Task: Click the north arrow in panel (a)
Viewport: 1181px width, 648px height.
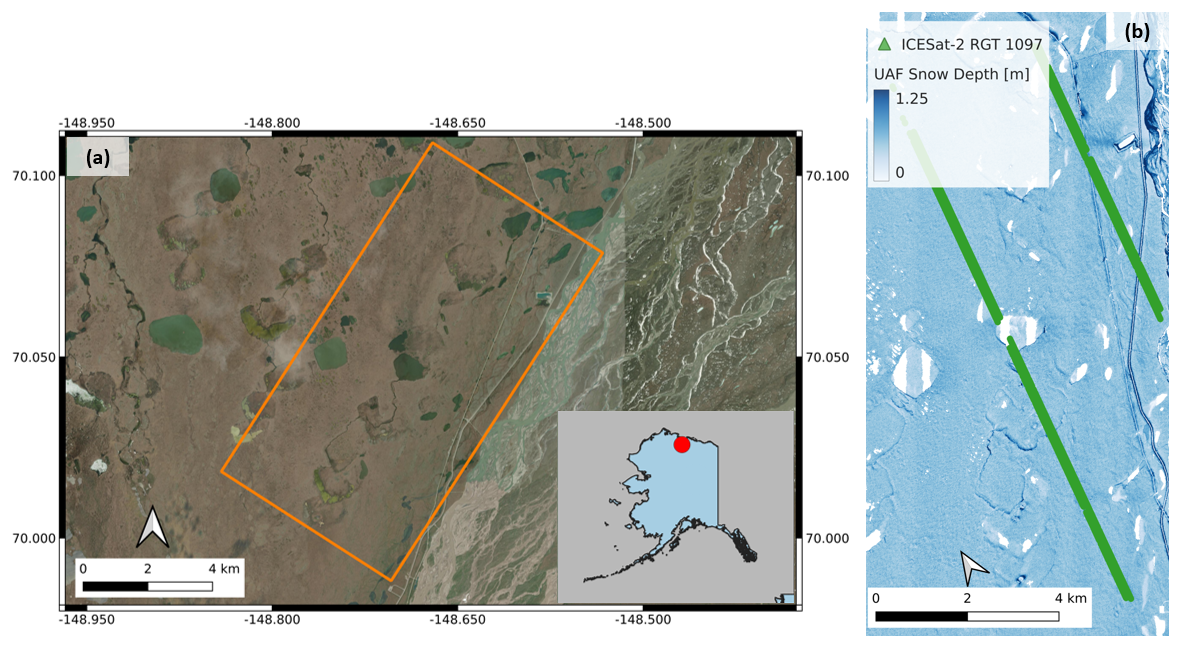Action: pyautogui.click(x=152, y=527)
